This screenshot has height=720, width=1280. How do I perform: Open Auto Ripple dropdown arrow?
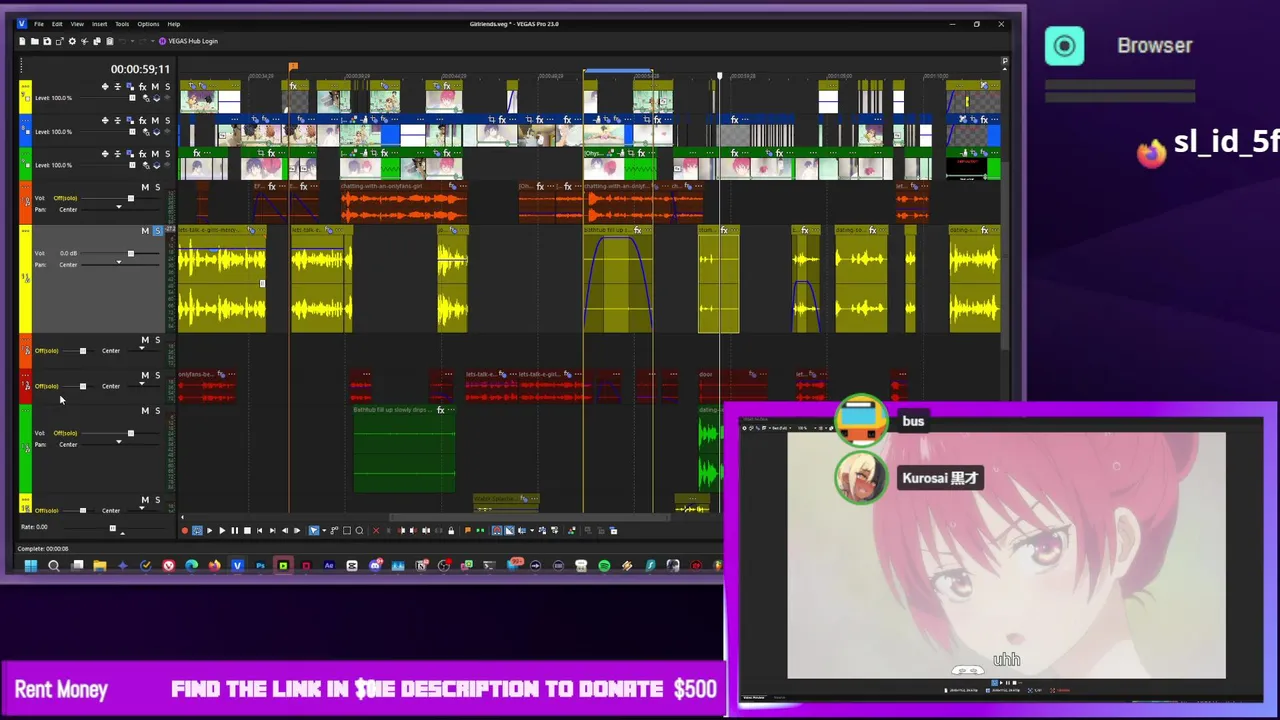(532, 531)
